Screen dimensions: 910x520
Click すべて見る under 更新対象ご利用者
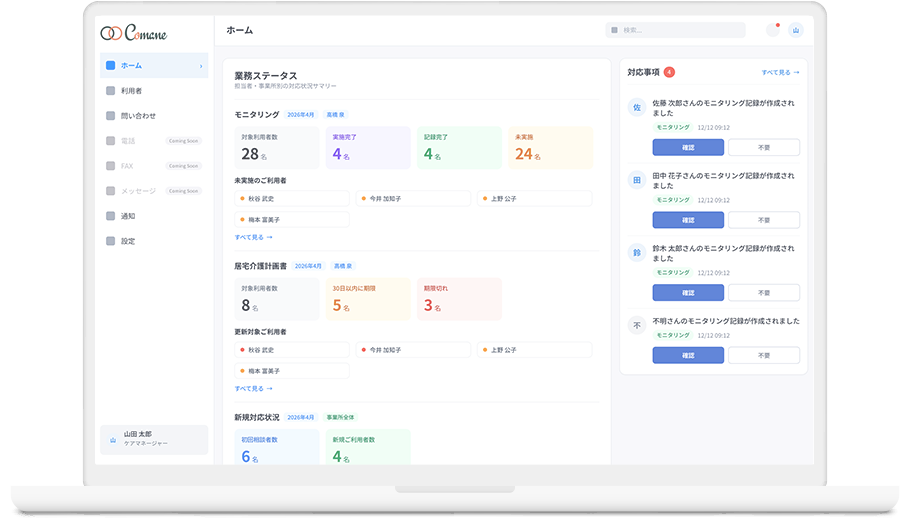click(254, 389)
